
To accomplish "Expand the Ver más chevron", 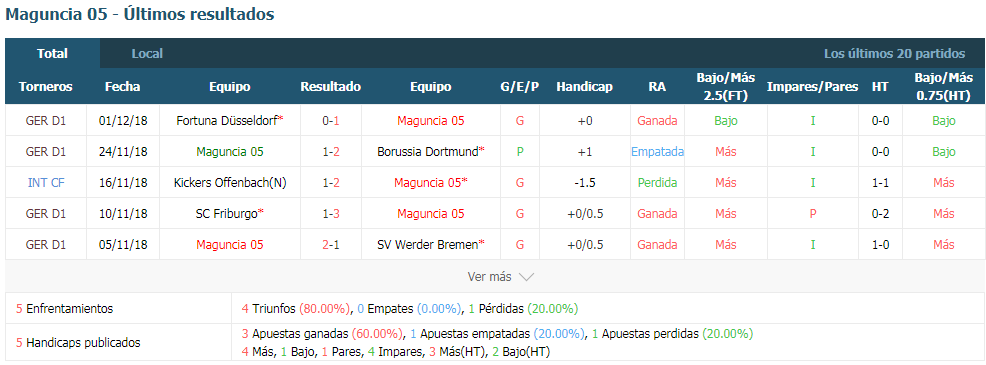I will 526,277.
